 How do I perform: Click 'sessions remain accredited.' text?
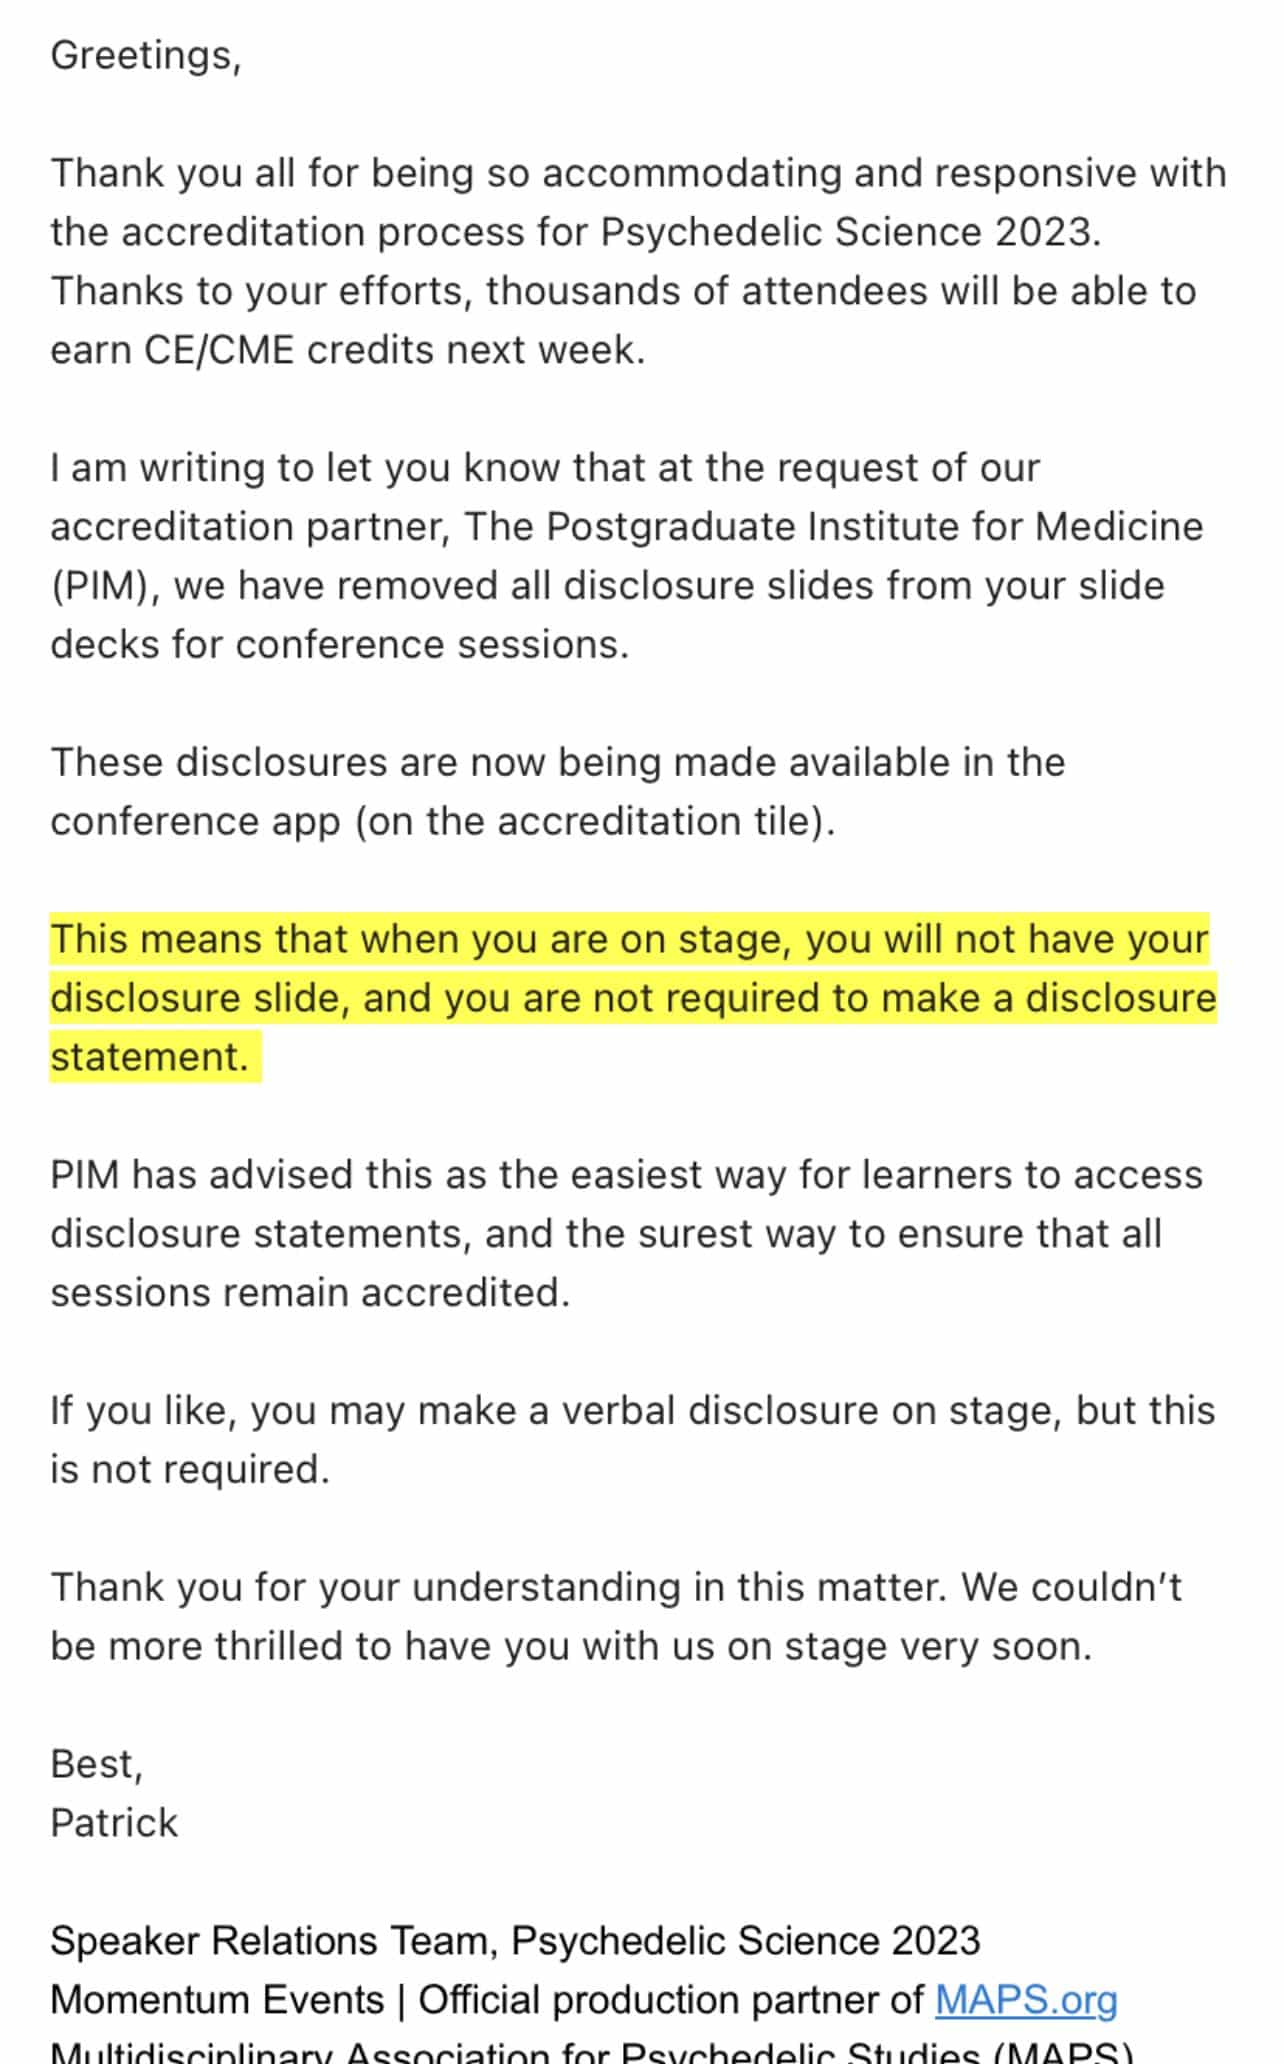310,1293
